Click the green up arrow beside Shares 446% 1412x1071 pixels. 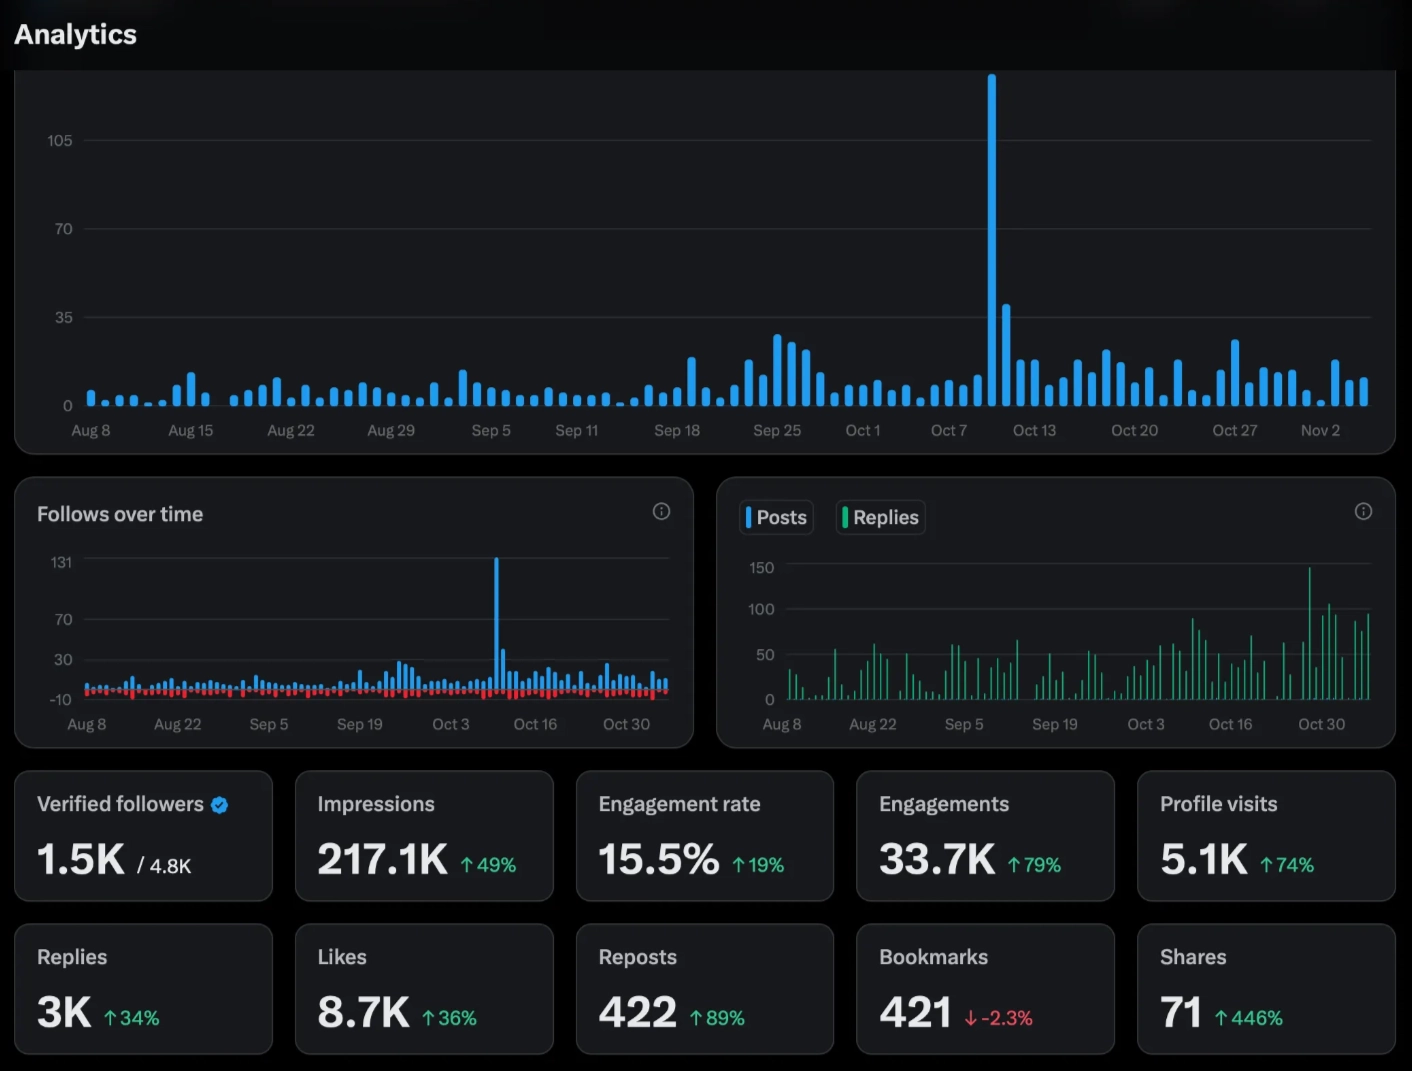1221,1018
